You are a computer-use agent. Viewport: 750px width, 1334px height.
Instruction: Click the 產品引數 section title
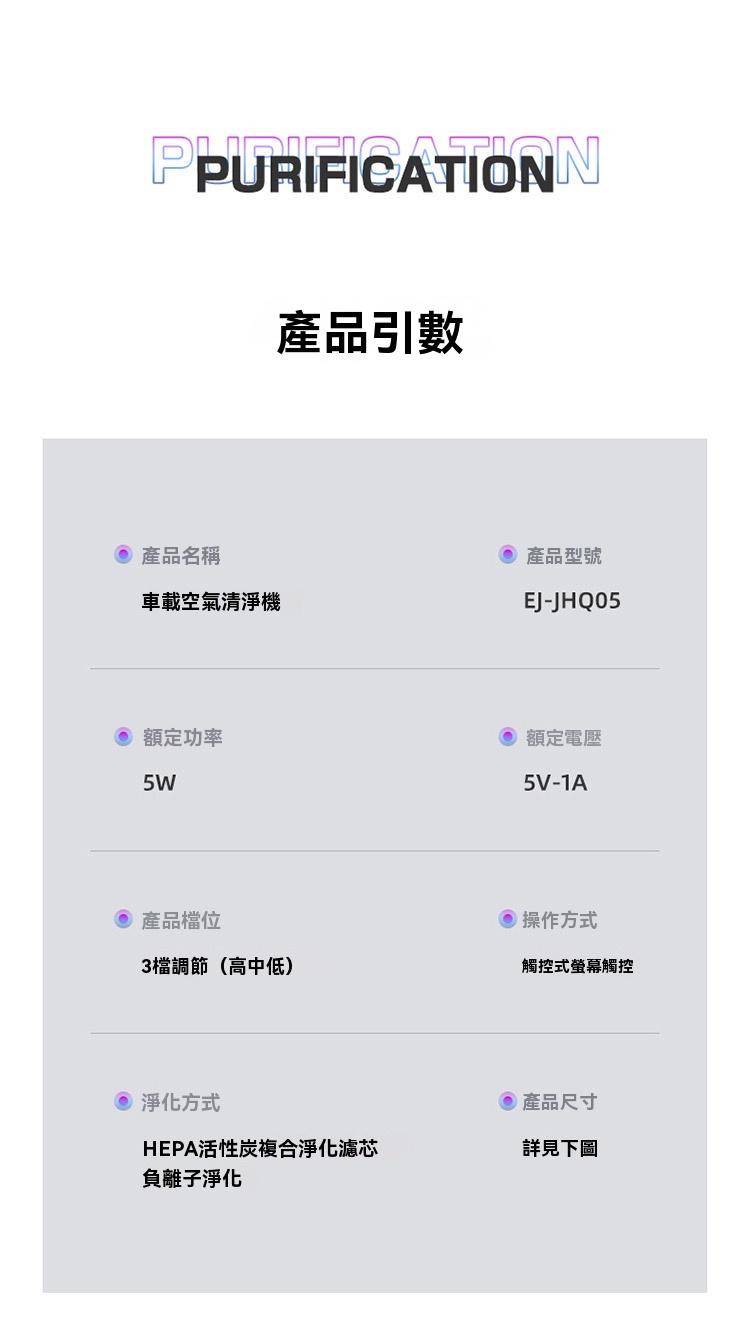pos(370,332)
